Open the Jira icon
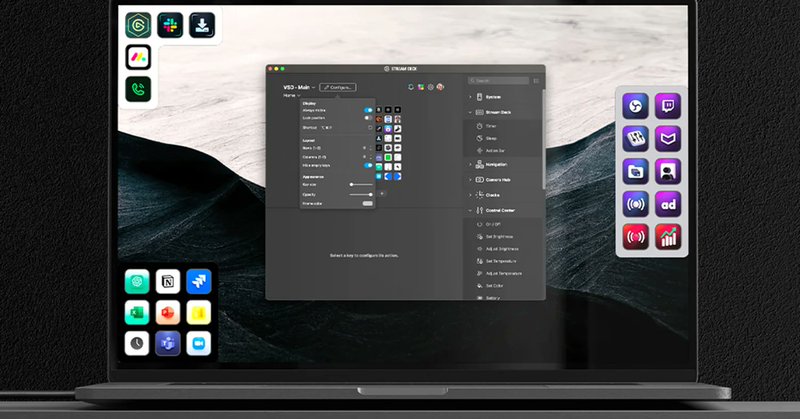The height and width of the screenshot is (419, 800). pos(199,281)
